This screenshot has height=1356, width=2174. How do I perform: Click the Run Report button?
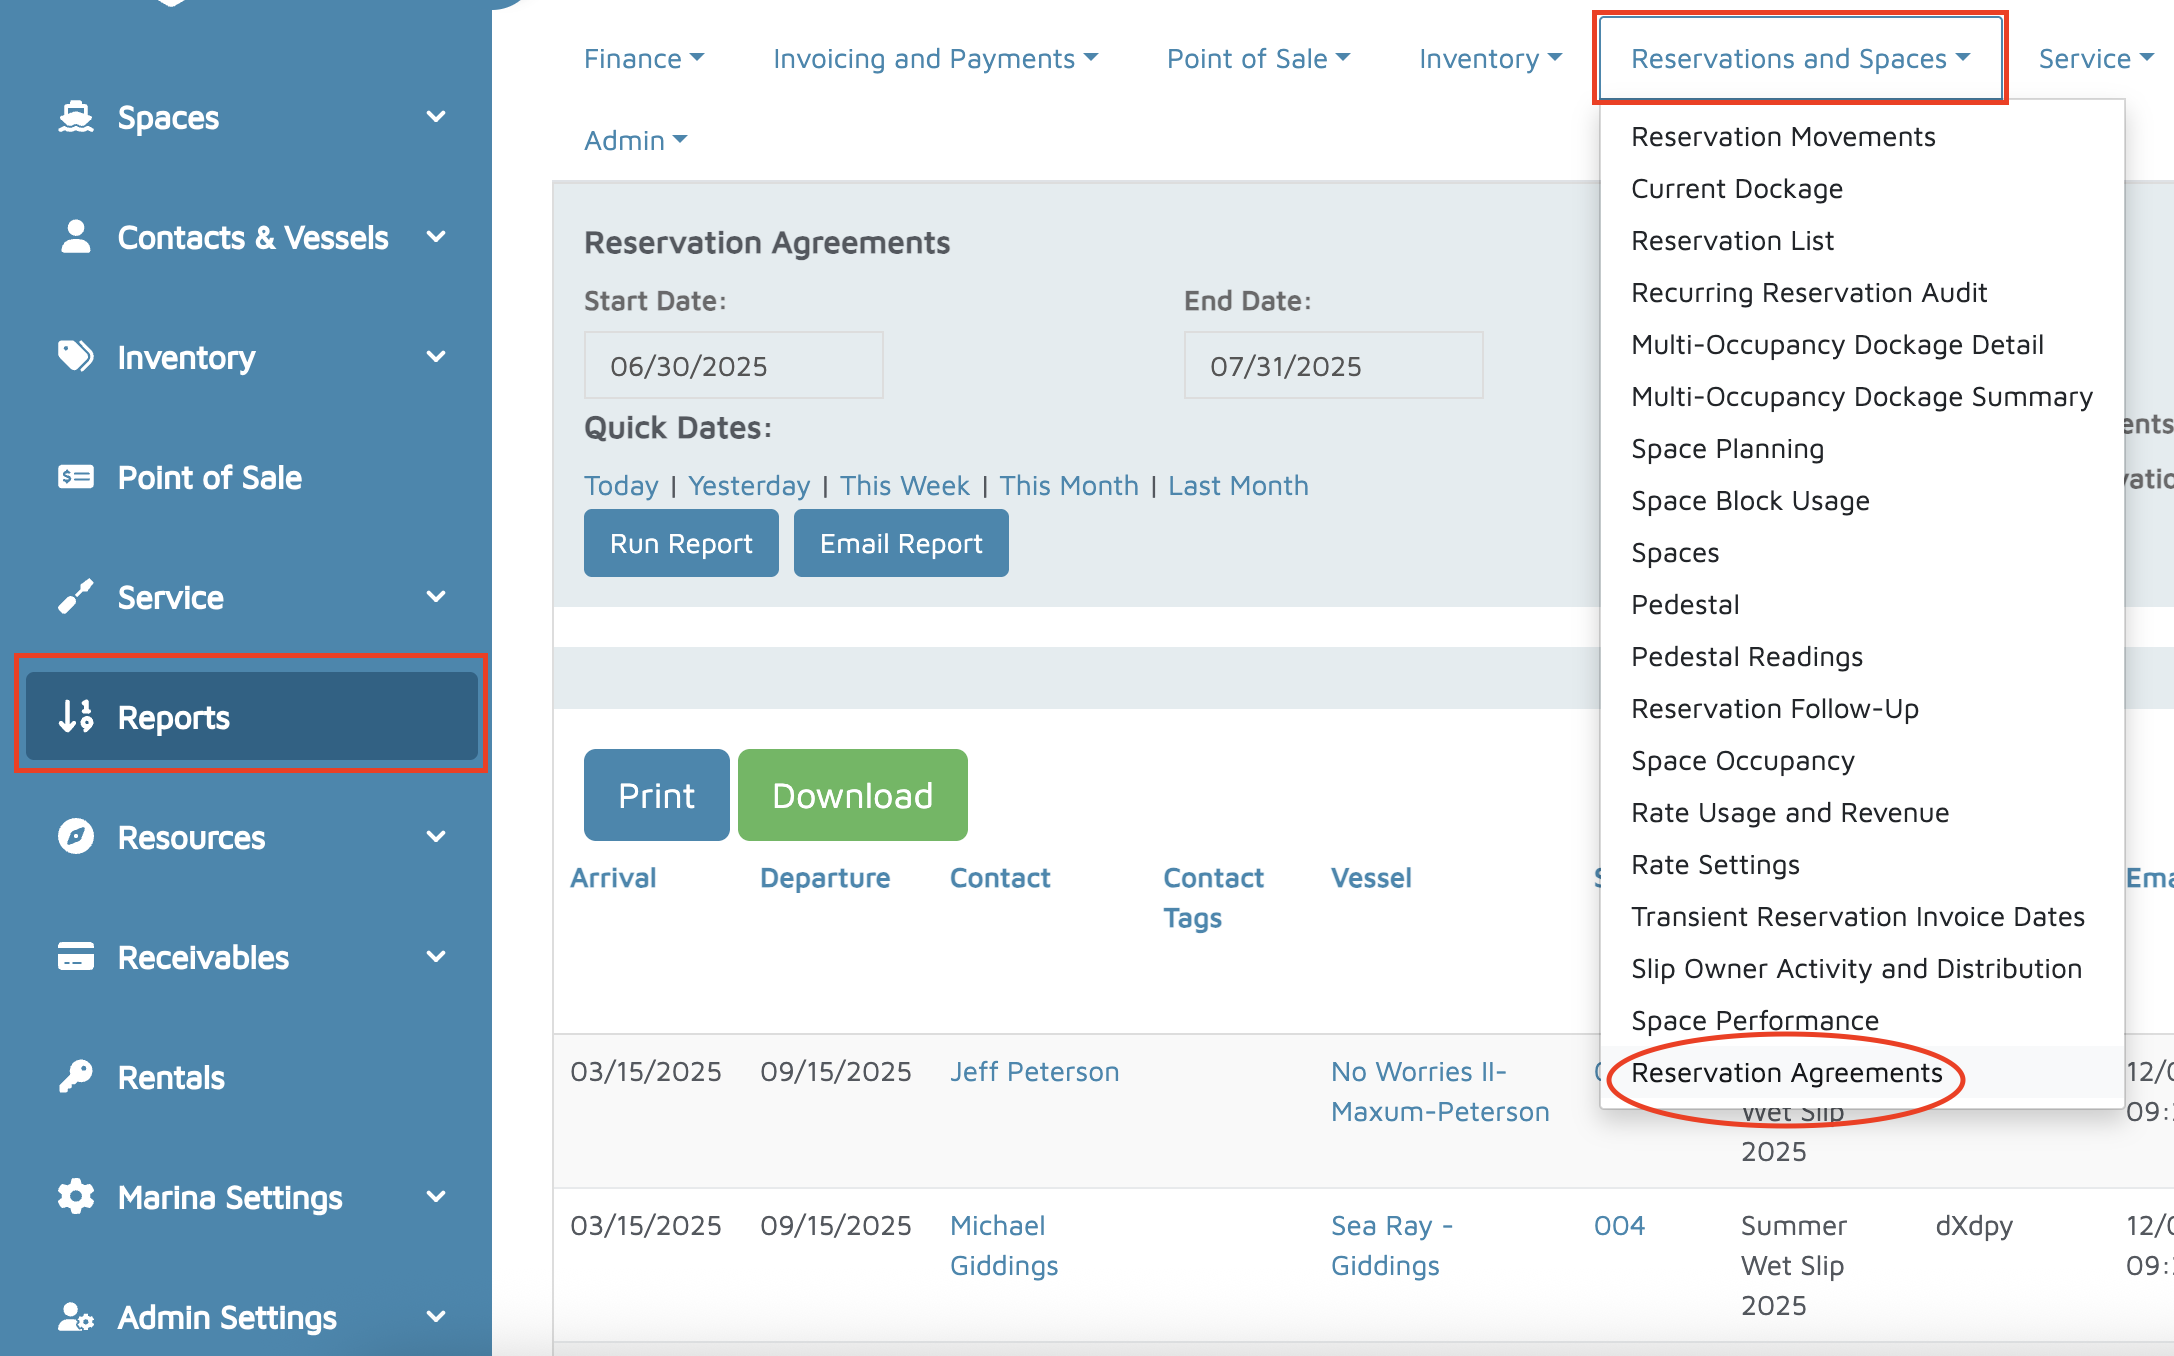tap(681, 543)
